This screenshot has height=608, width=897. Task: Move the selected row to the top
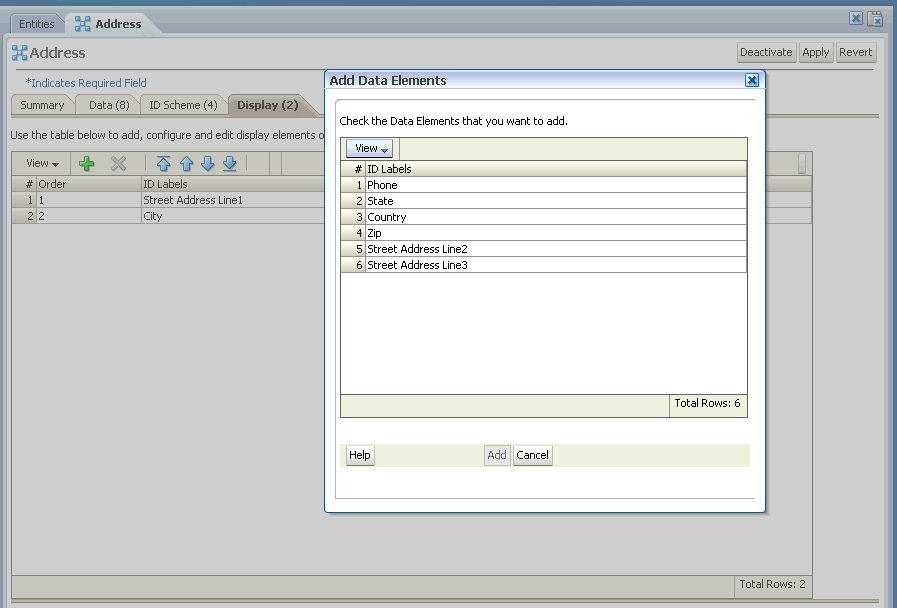(x=163, y=163)
